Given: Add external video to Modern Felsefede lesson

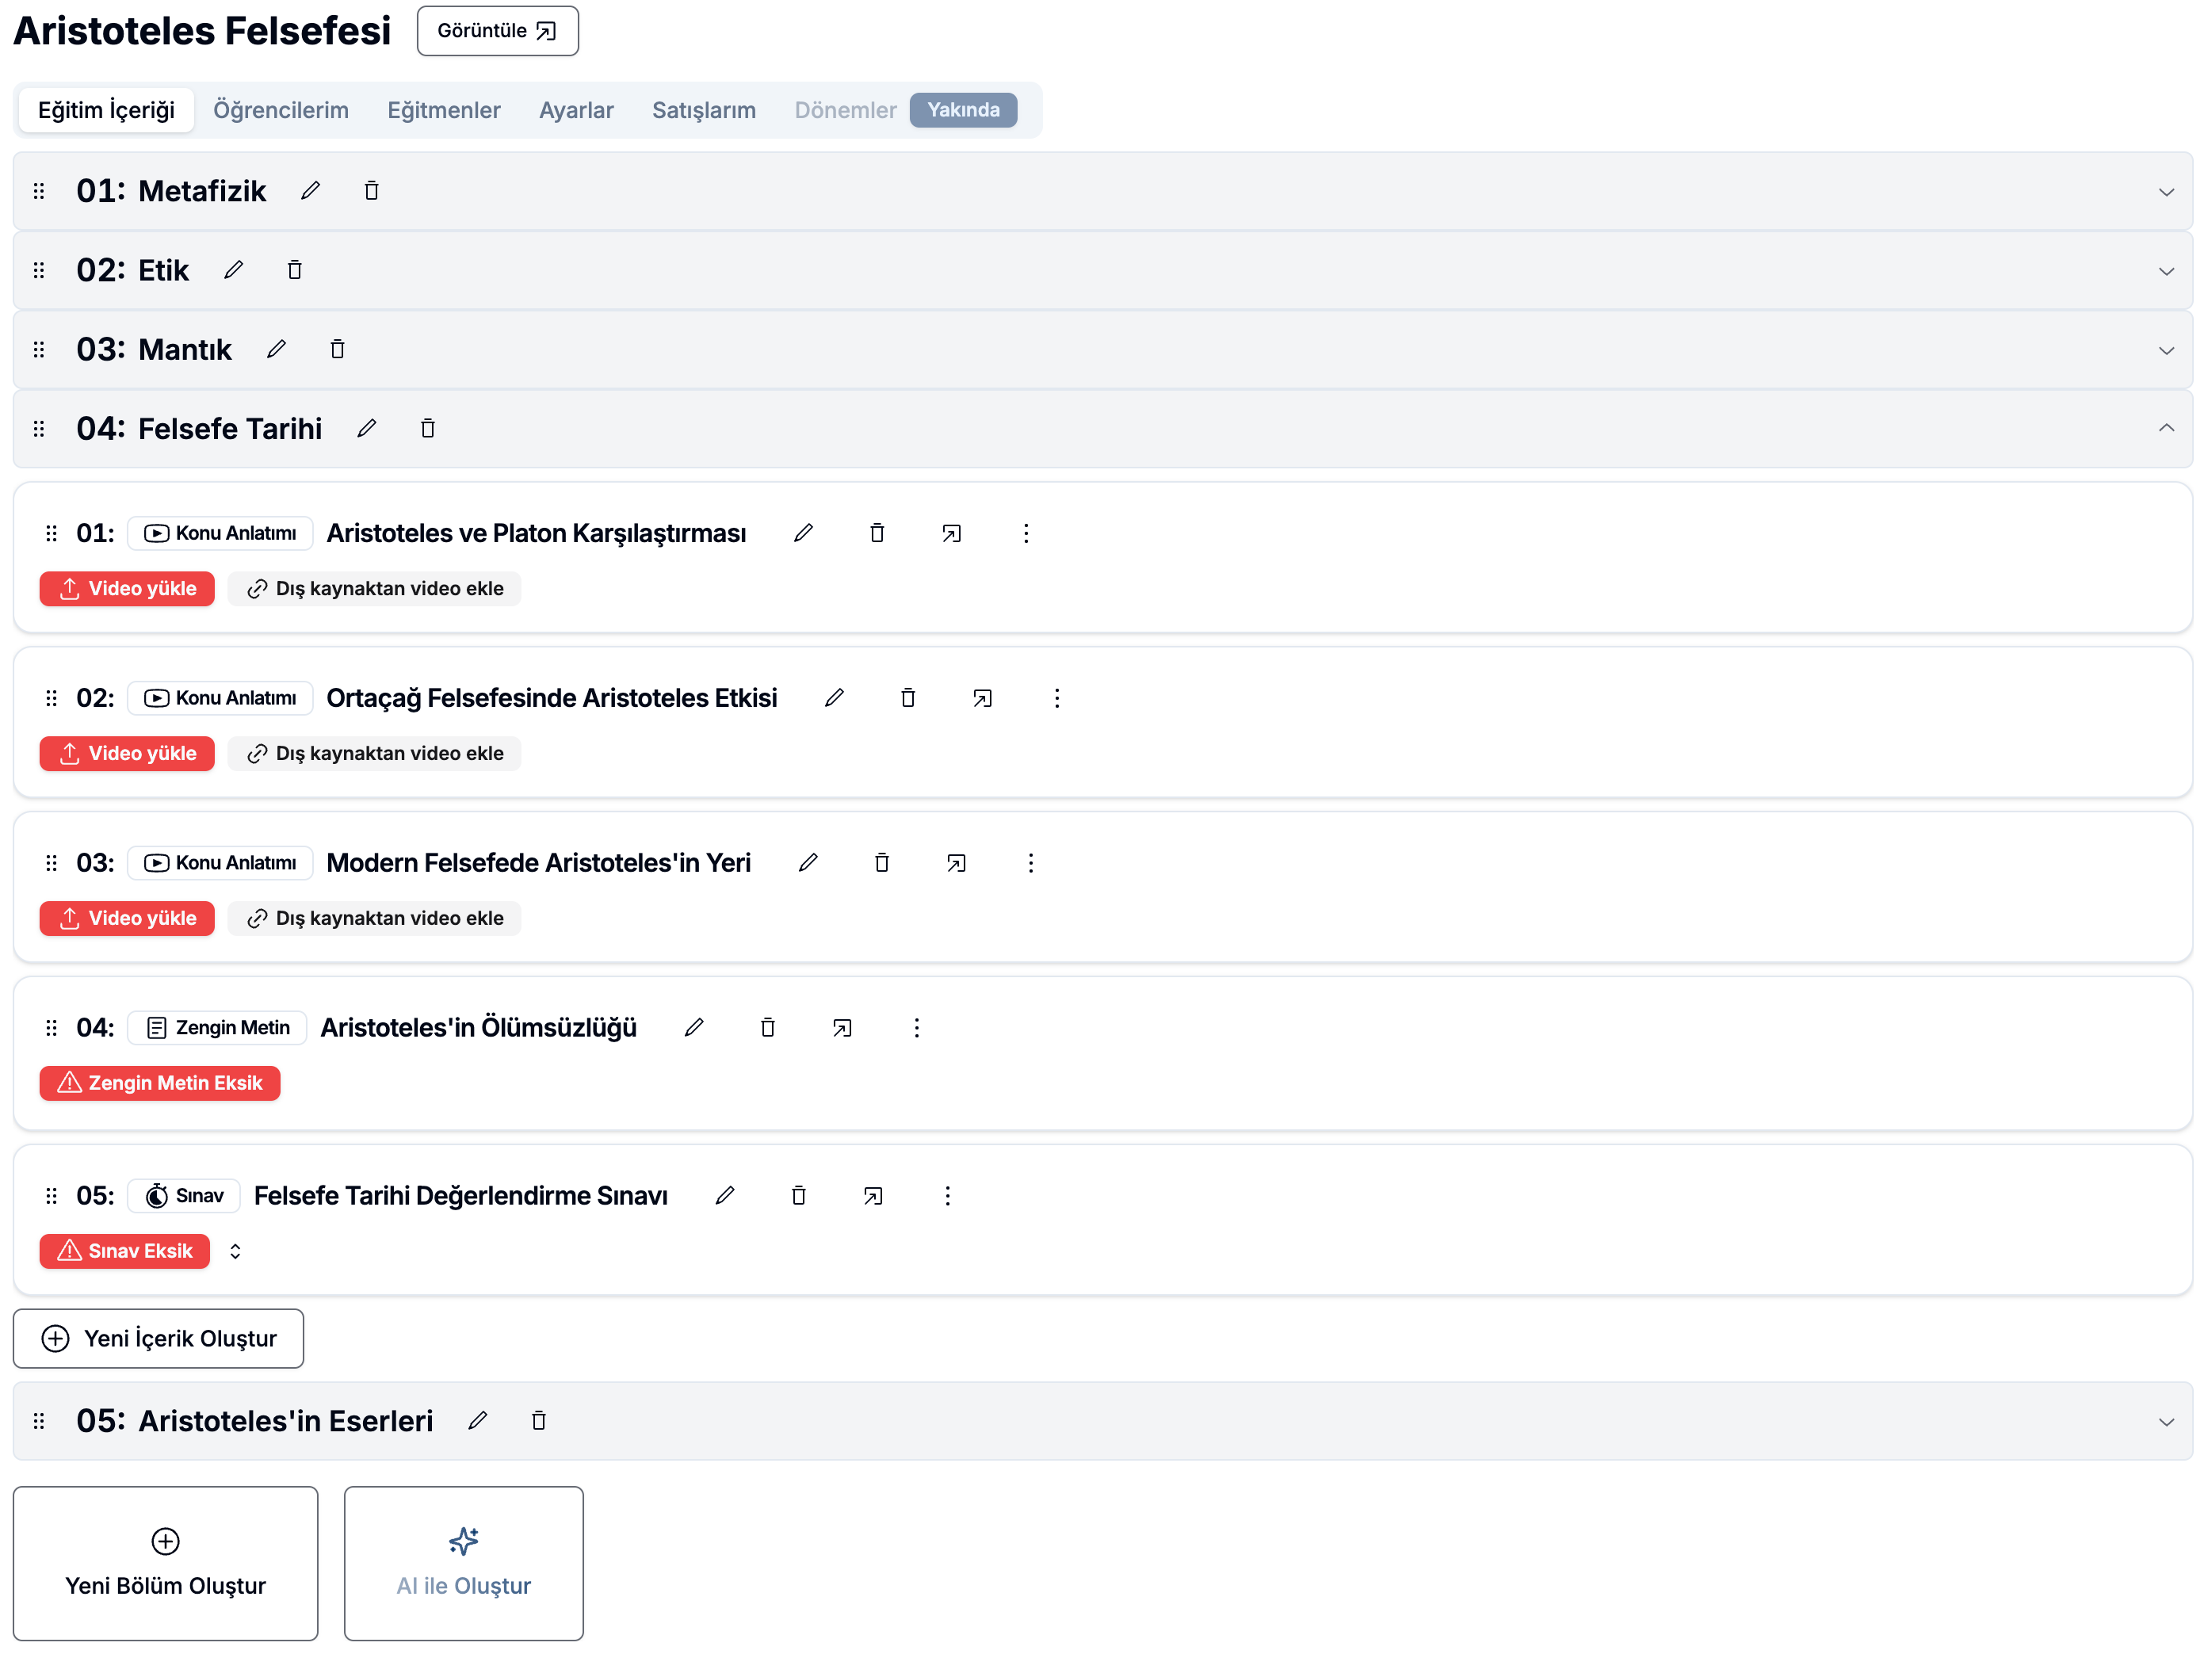Looking at the screenshot, I should pyautogui.click(x=374, y=919).
